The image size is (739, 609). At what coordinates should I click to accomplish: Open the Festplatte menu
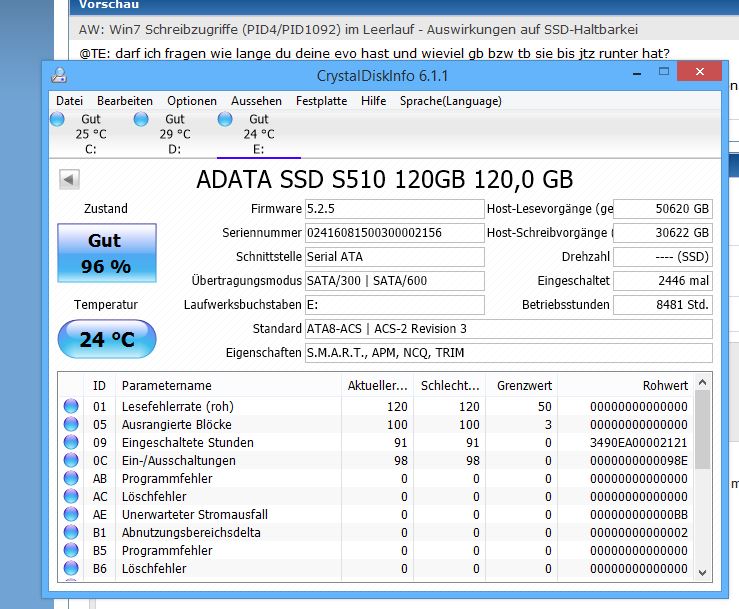tap(321, 101)
